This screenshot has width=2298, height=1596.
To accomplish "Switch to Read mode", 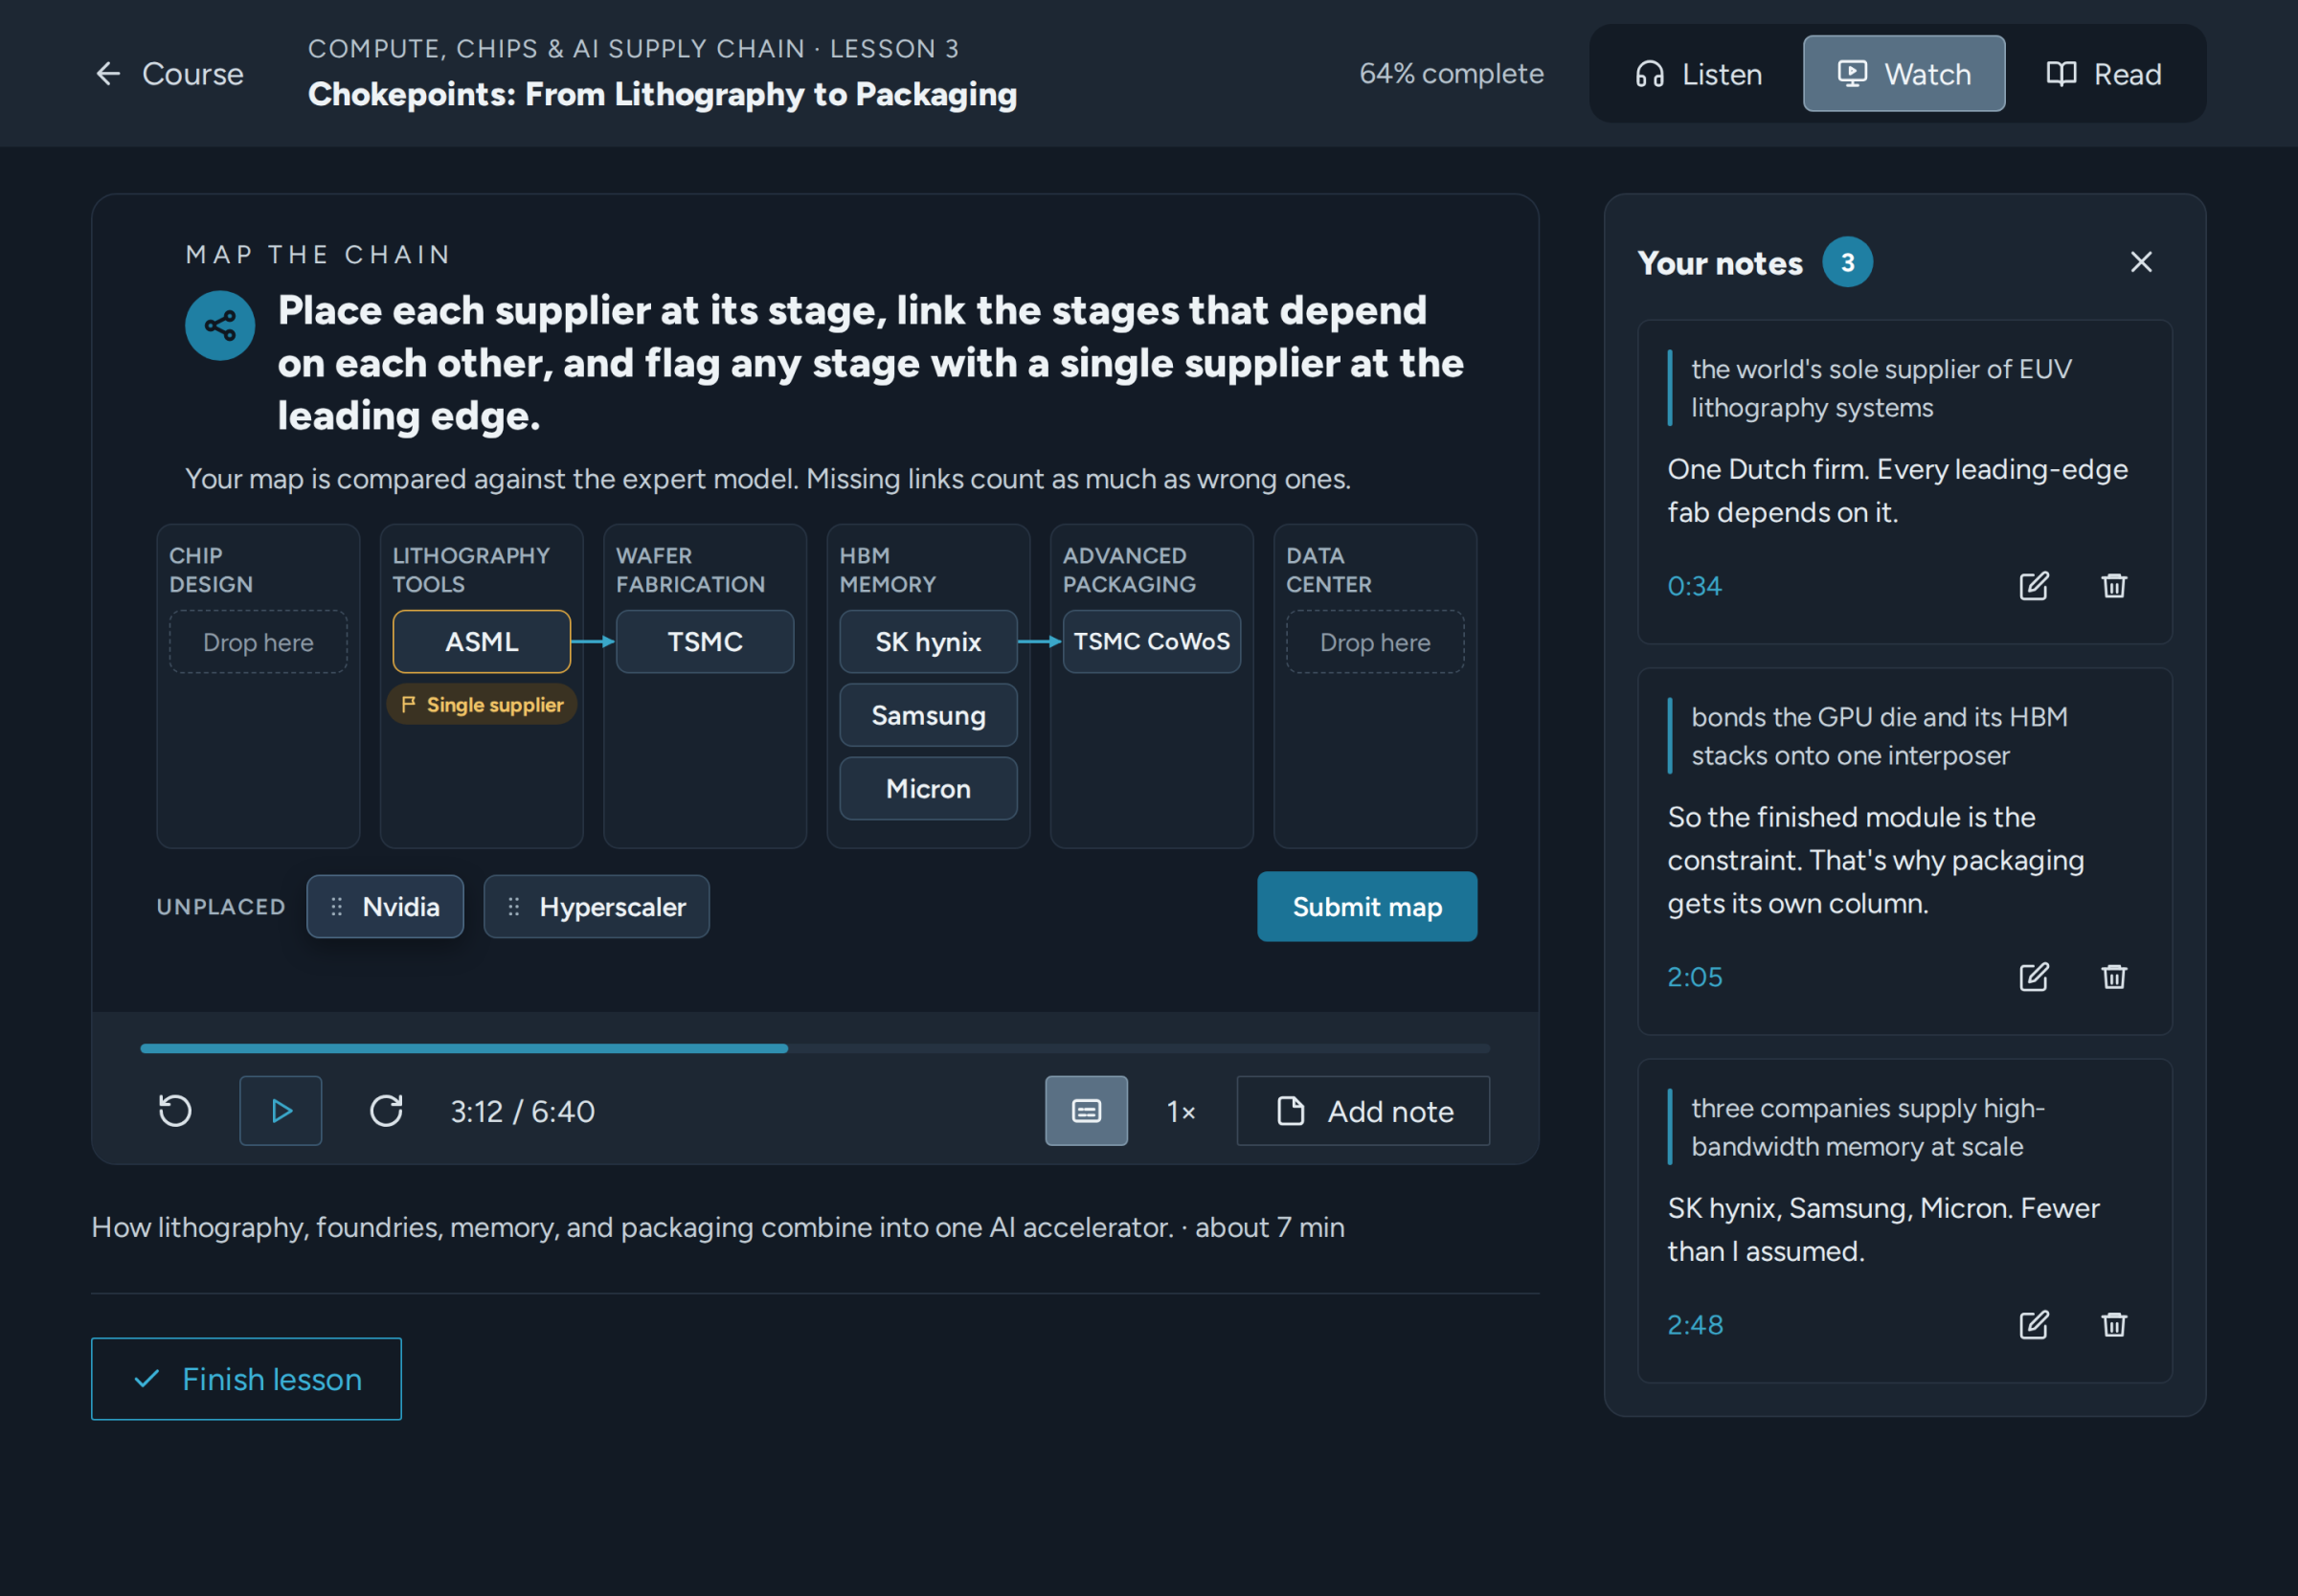I will tap(2103, 74).
